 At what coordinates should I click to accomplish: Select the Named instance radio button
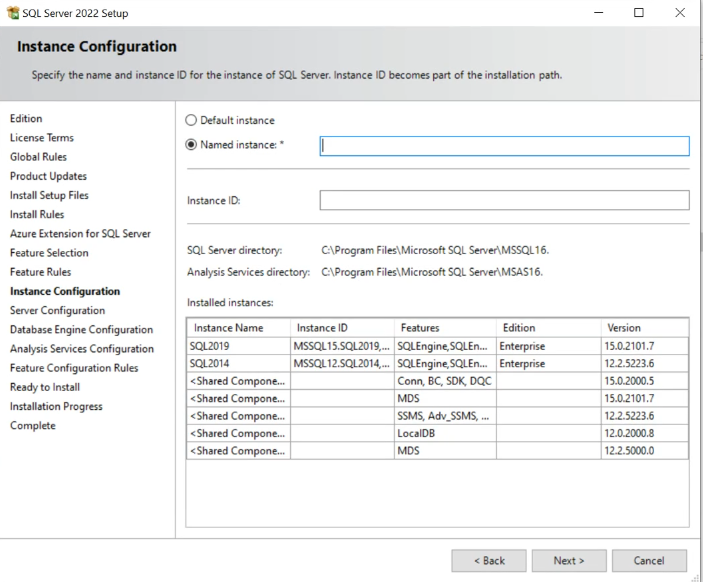tap(191, 144)
